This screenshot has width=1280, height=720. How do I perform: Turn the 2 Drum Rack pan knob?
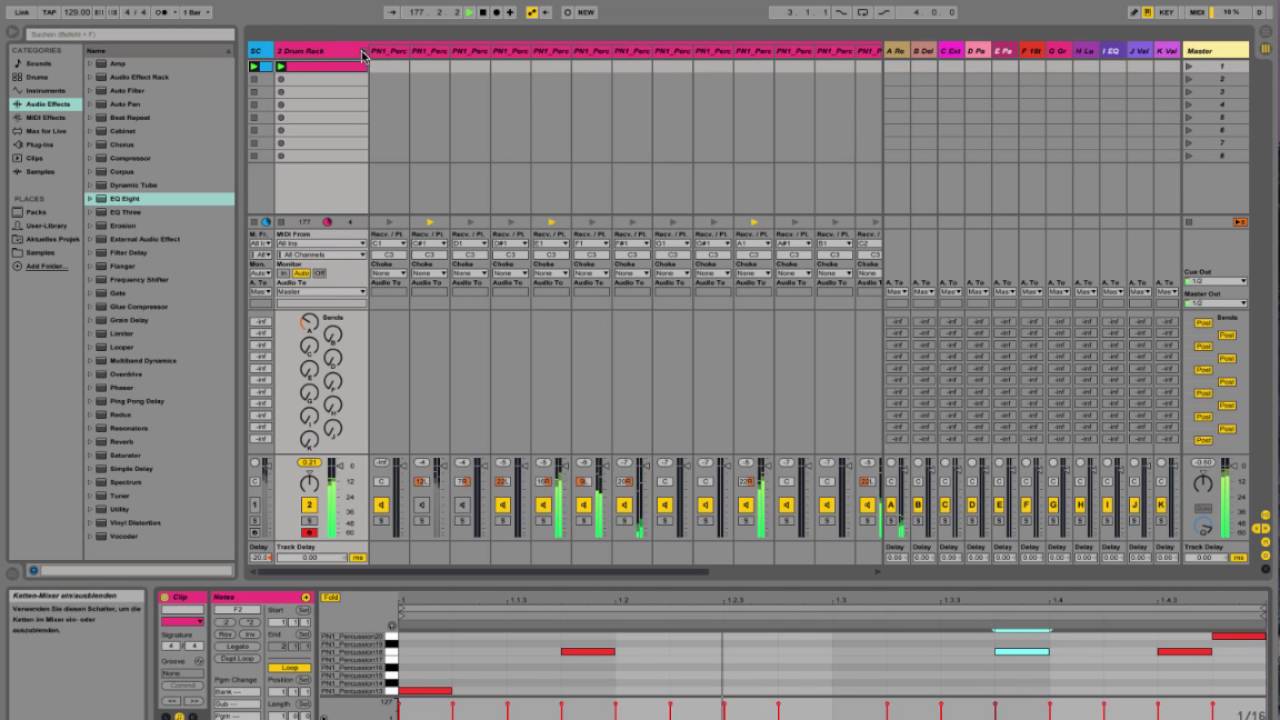(309, 484)
